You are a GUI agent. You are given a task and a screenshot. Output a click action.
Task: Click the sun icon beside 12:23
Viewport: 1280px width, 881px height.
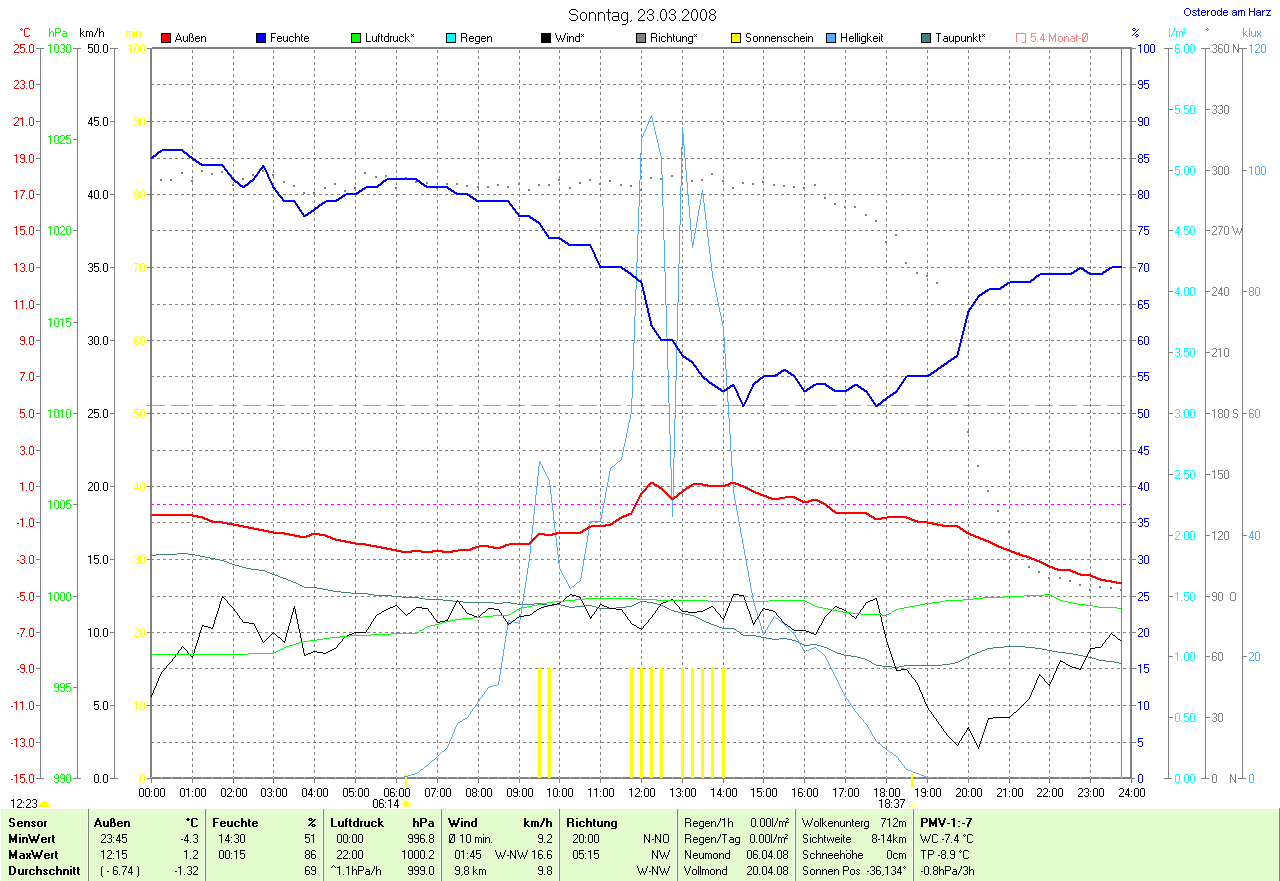tap(45, 804)
